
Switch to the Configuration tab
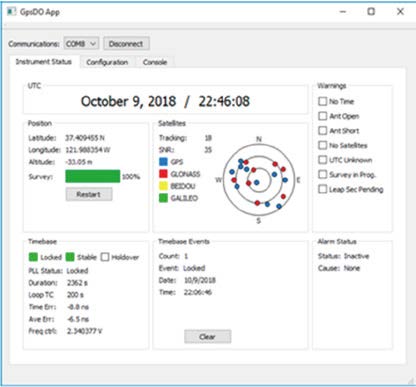107,62
